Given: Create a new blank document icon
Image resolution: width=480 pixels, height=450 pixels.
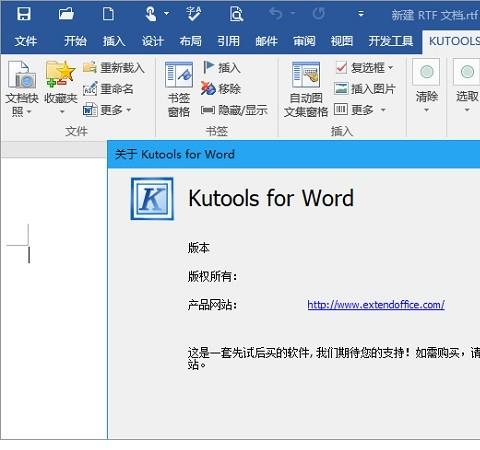Looking at the screenshot, I should click(108, 14).
